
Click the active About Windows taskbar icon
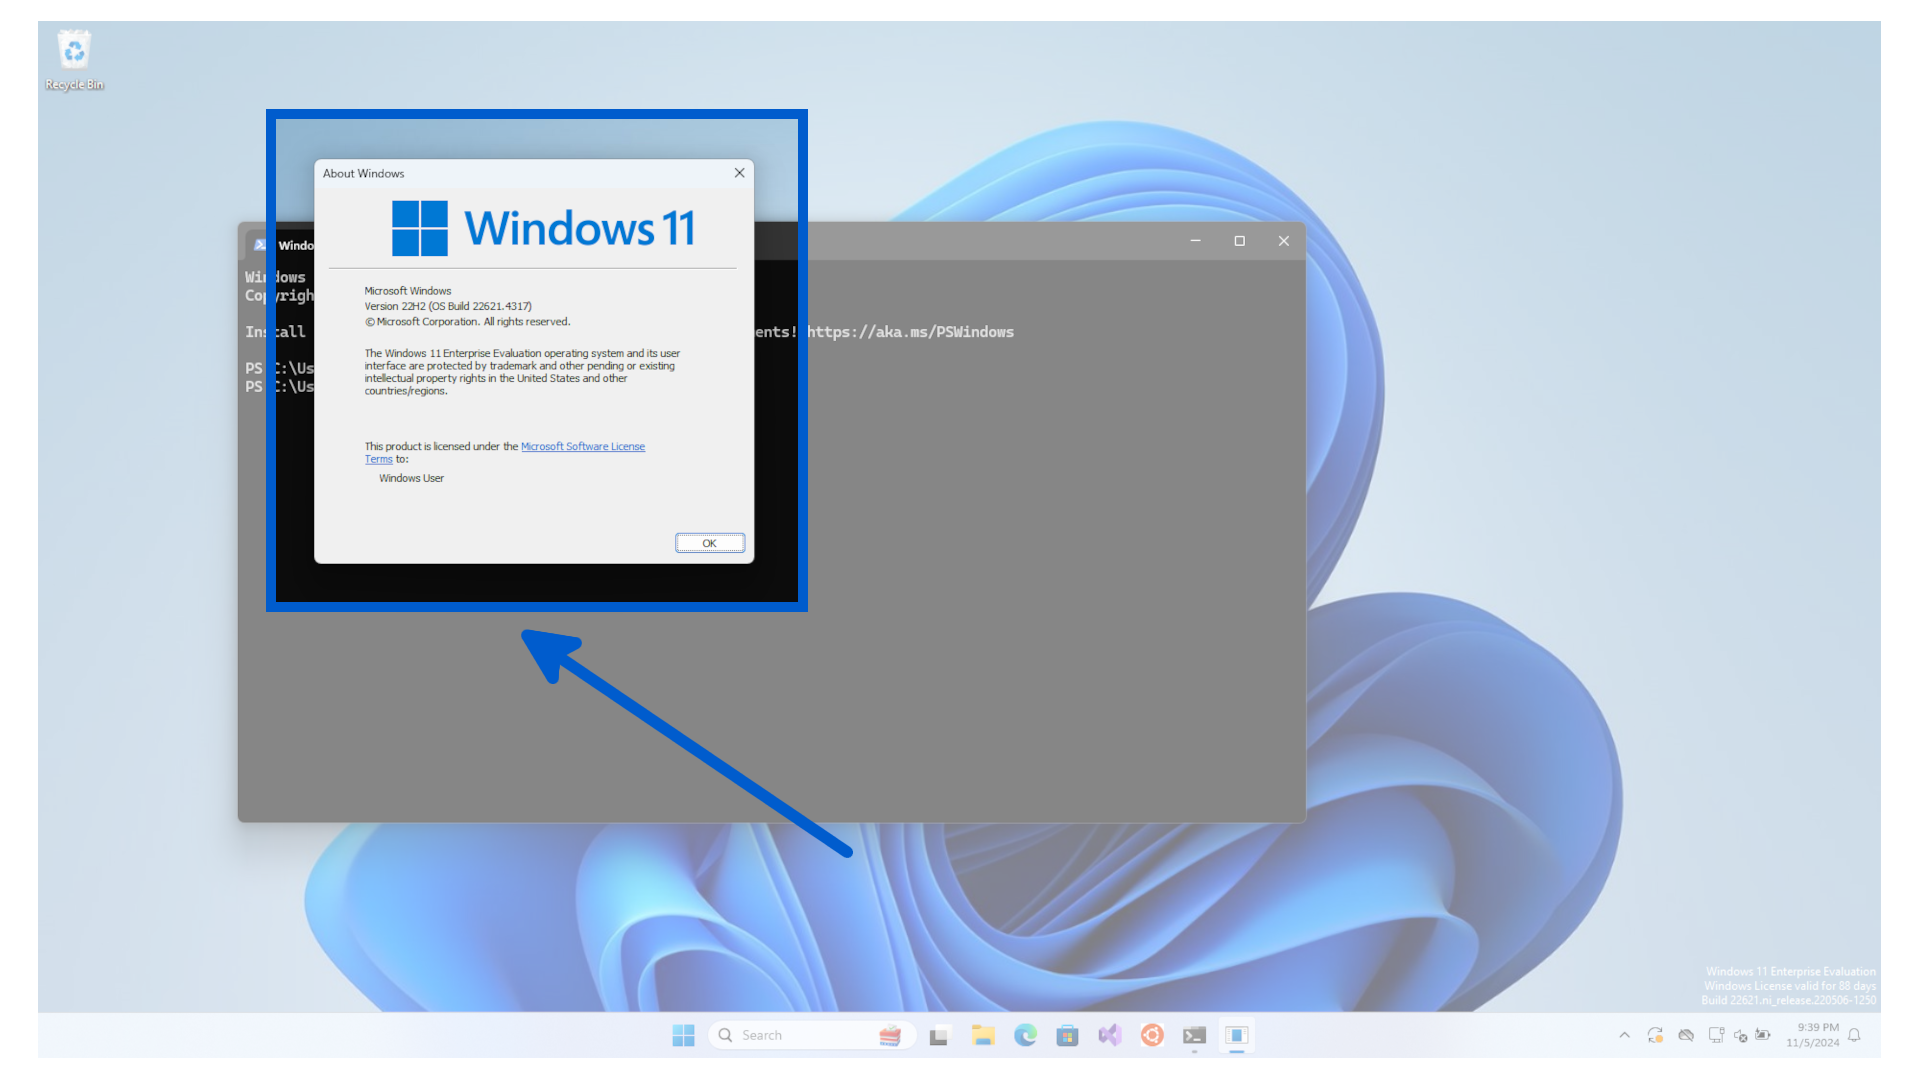point(1237,1035)
